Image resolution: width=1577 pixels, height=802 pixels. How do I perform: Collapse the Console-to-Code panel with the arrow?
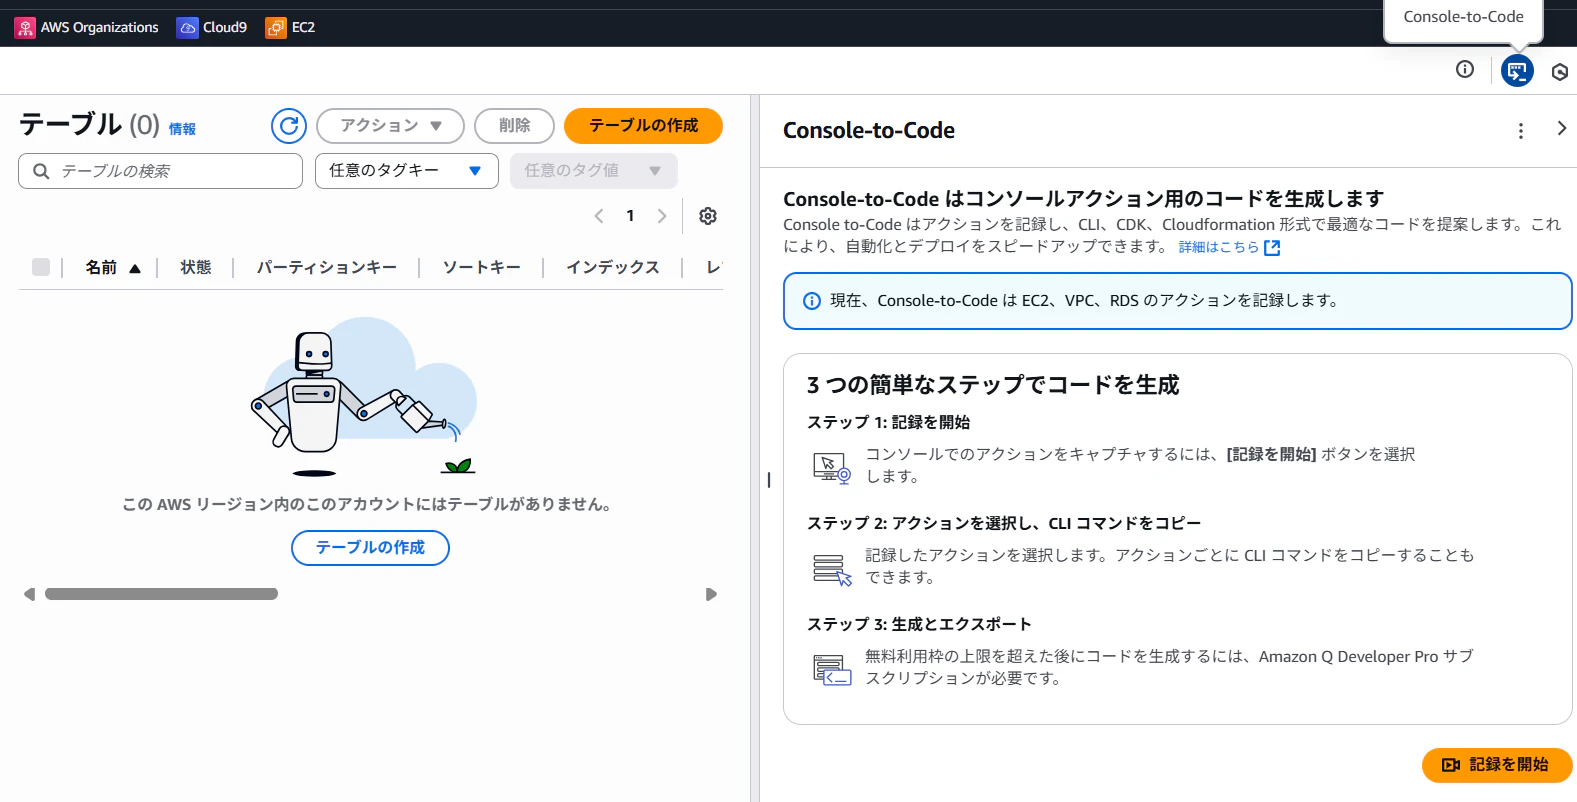point(1561,128)
